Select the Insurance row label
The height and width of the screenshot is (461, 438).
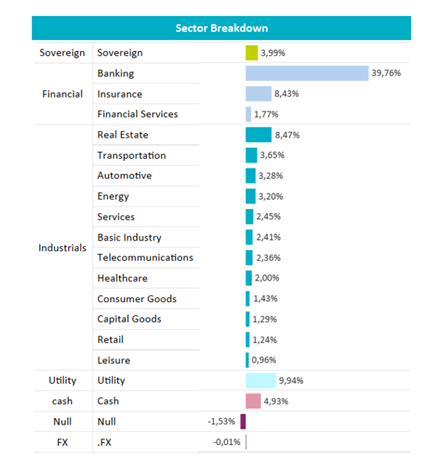[x=120, y=94]
